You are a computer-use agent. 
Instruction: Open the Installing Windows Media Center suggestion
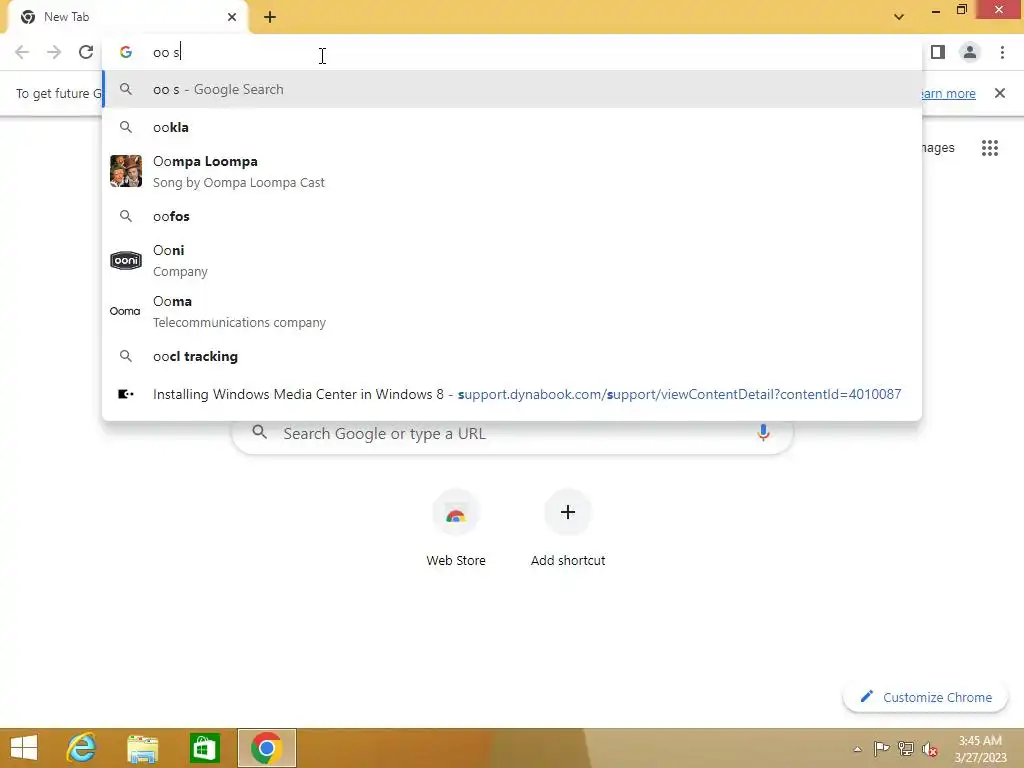pos(512,394)
